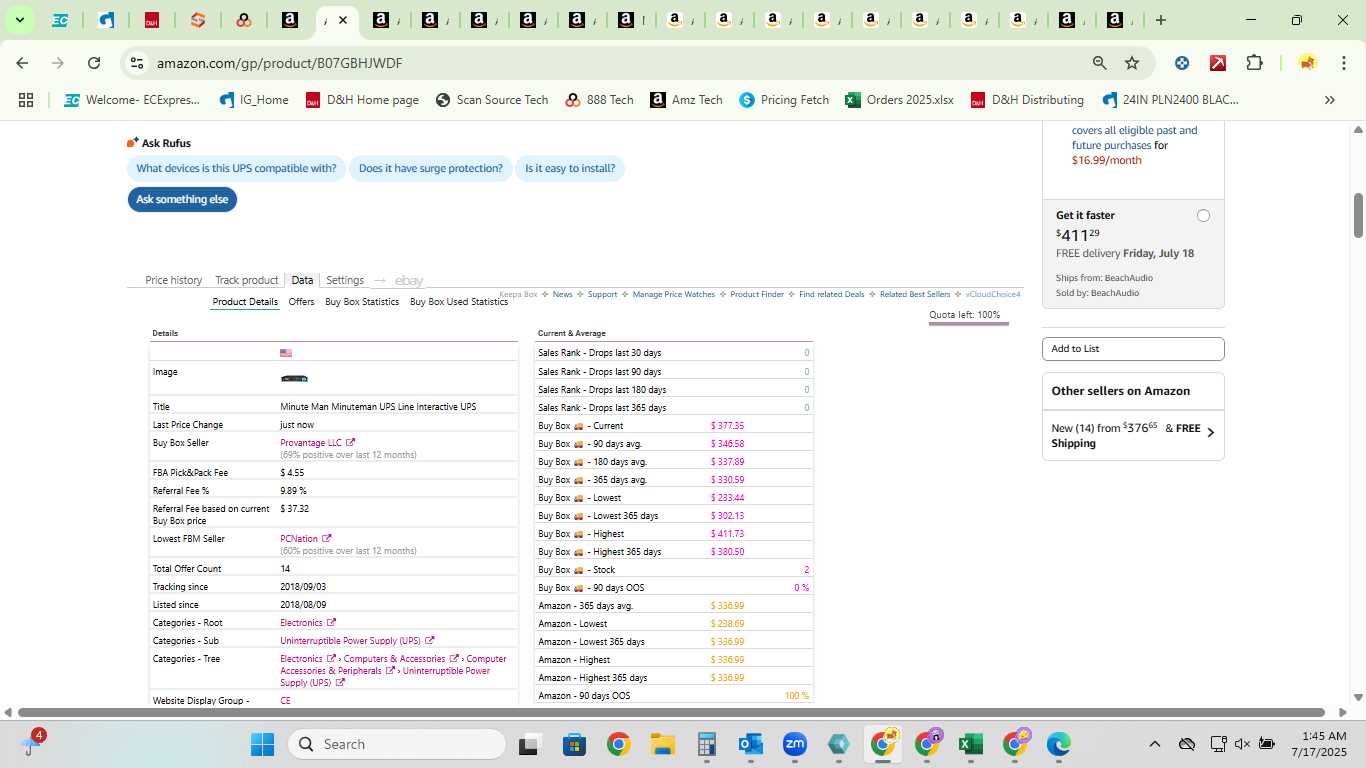
Task: Open the Chrome apps grid icon
Action: (x=26, y=100)
